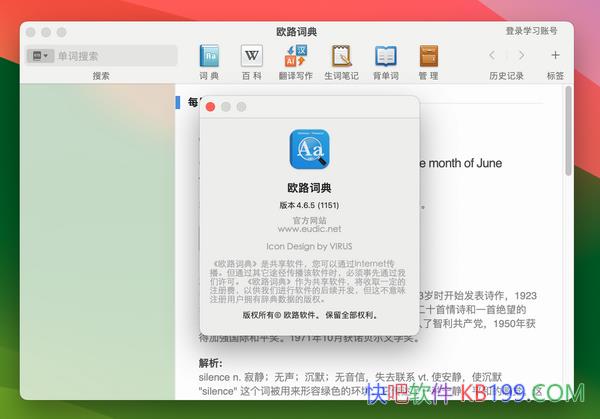The width and height of the screenshot is (600, 419).
Task: Click the version 4.6.5 (1151) text
Action: (x=308, y=204)
